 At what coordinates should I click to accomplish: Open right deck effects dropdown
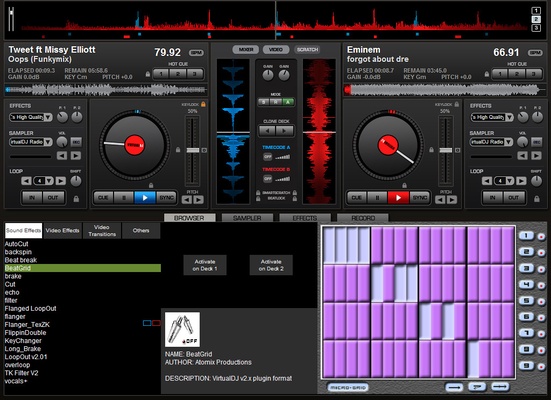(x=509, y=117)
